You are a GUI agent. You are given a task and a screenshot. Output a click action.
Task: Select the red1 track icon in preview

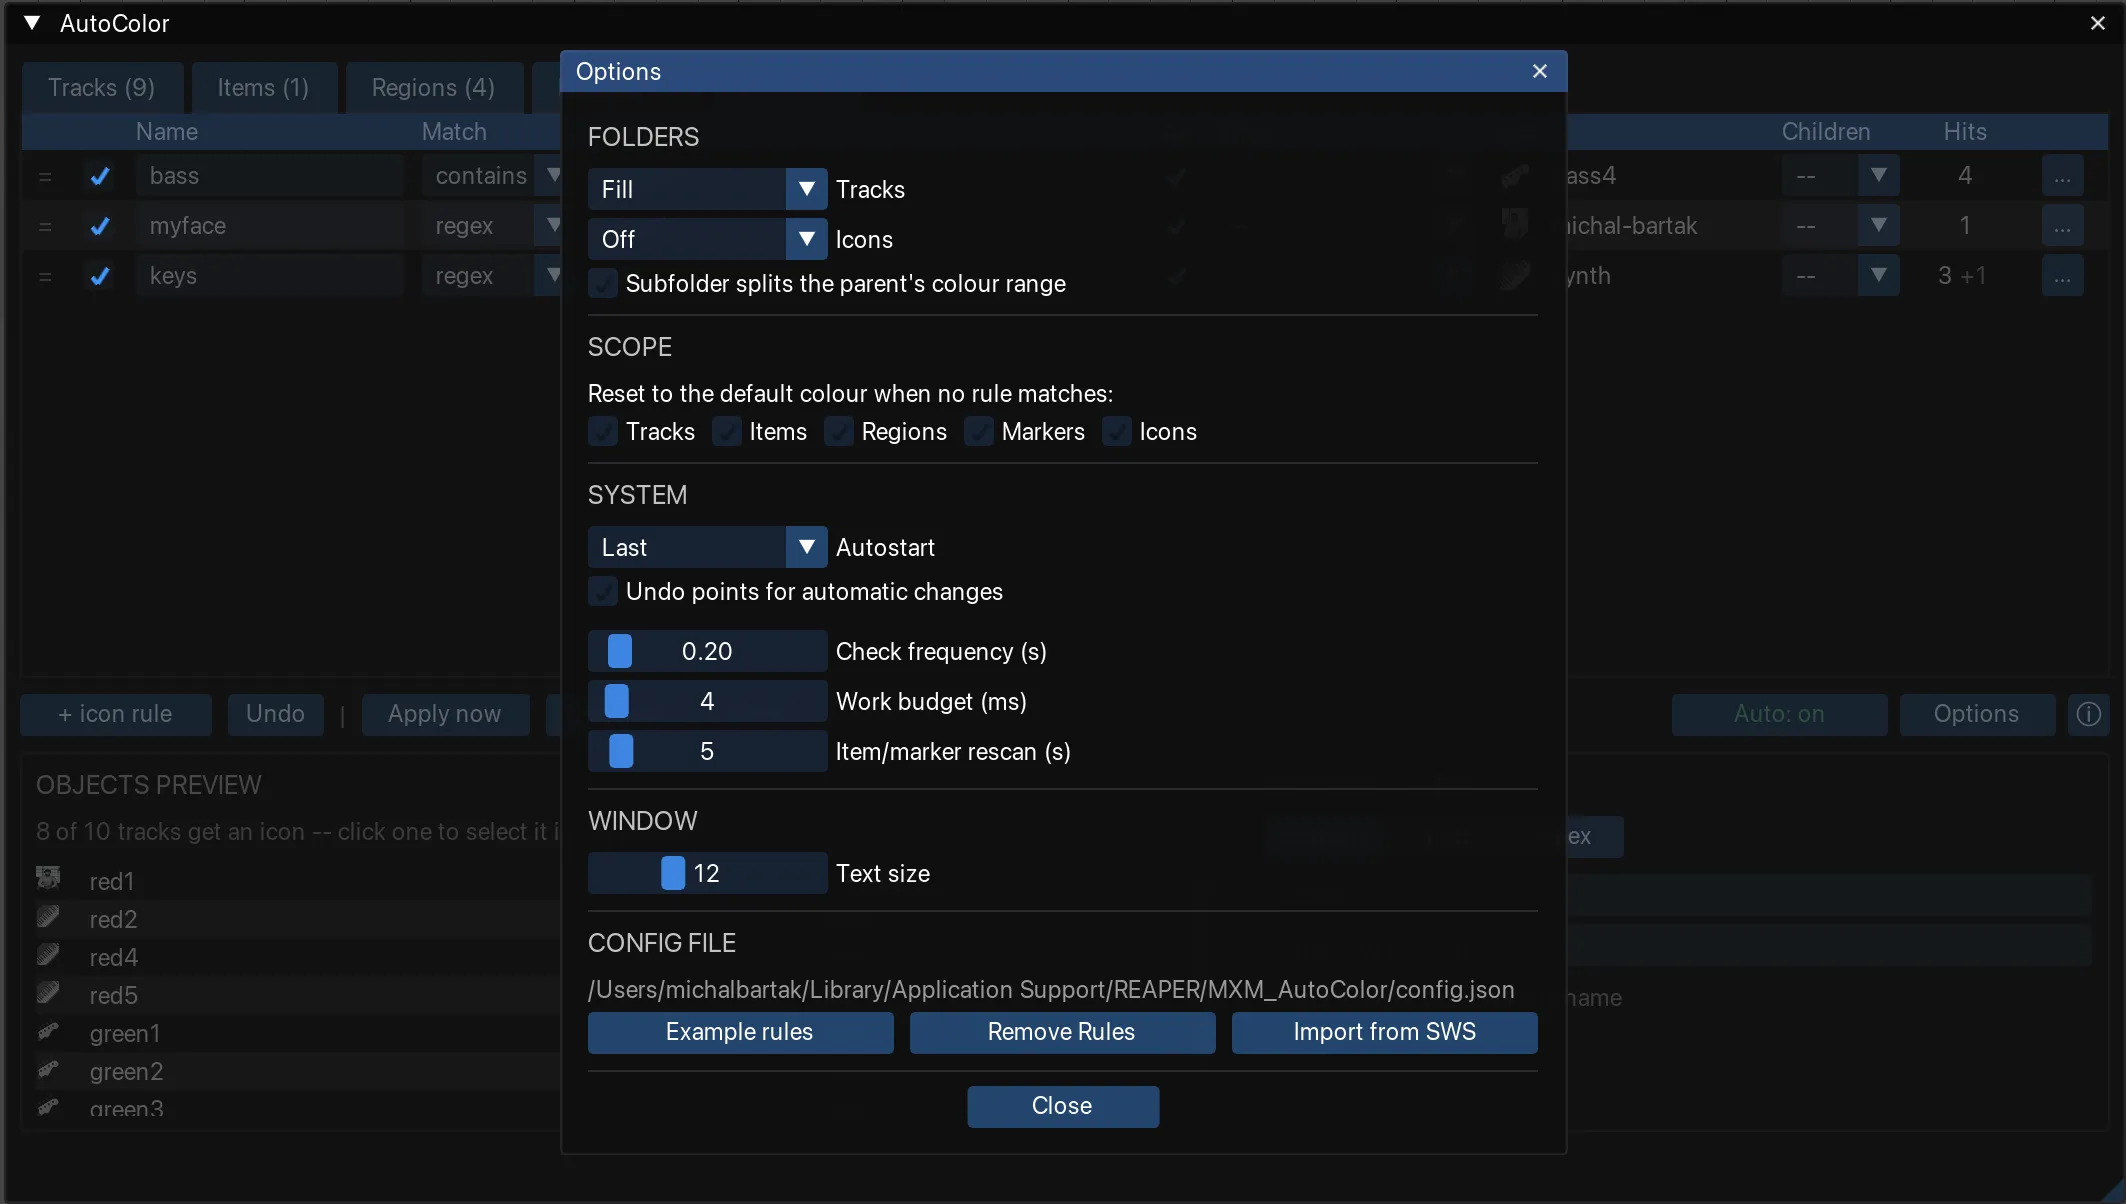[x=48, y=879]
